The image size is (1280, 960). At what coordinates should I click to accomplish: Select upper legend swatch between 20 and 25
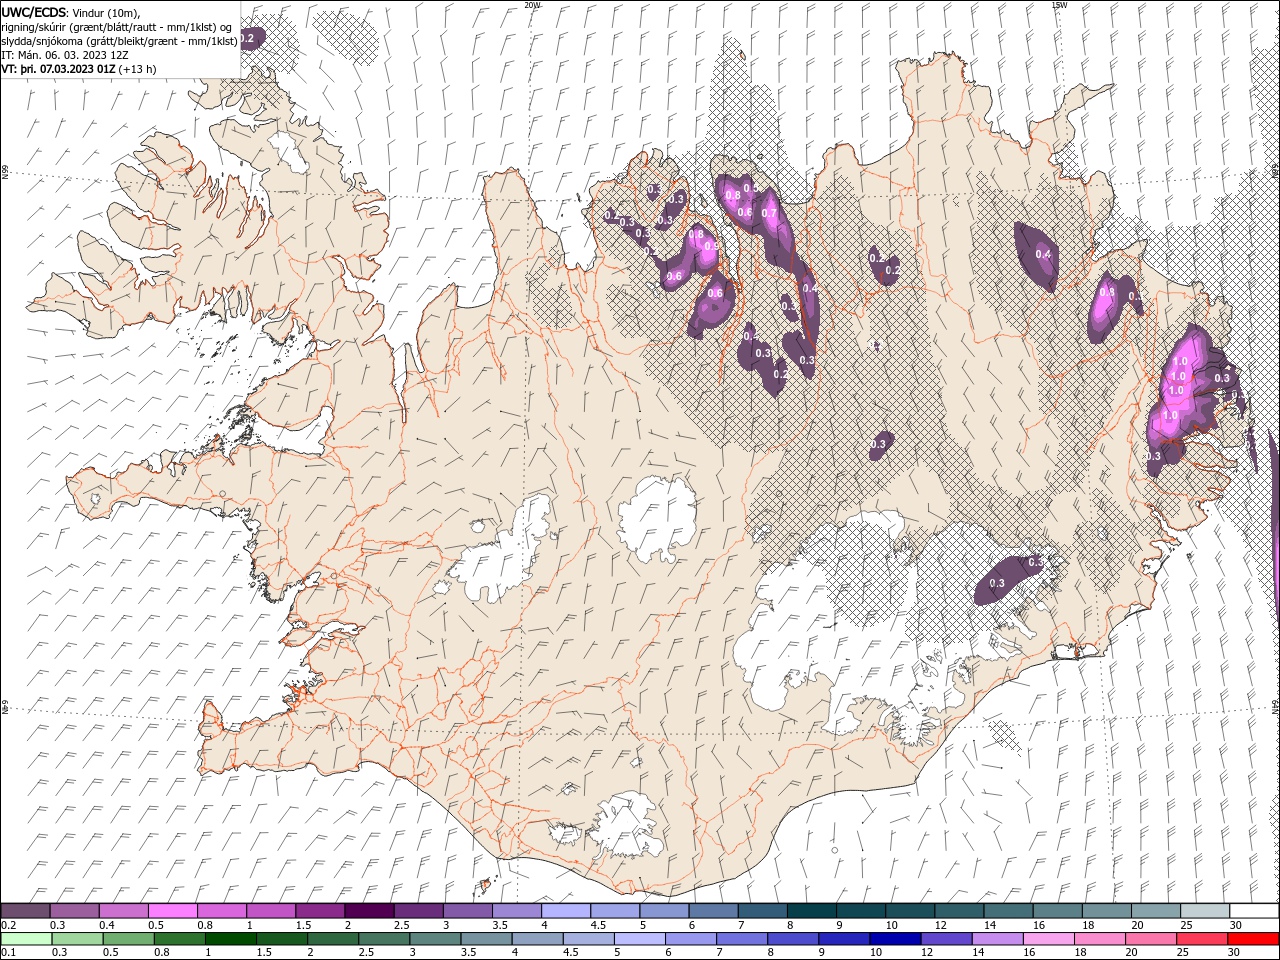(1156, 911)
